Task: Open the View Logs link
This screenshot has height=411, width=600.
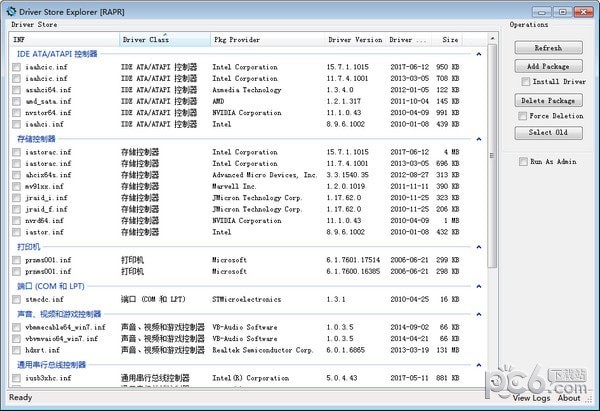Action: [x=531, y=398]
